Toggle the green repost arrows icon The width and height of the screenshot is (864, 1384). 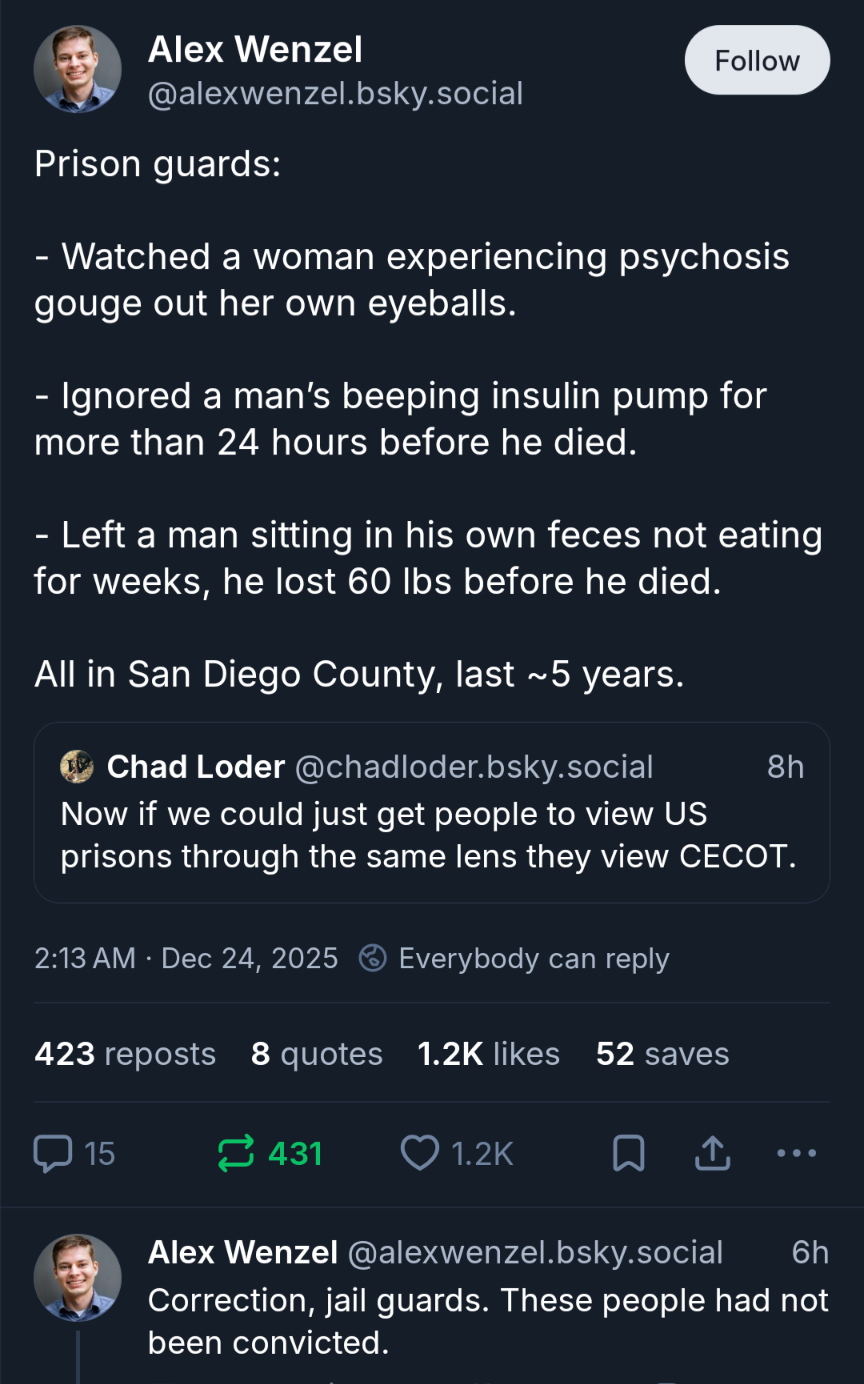point(236,1154)
